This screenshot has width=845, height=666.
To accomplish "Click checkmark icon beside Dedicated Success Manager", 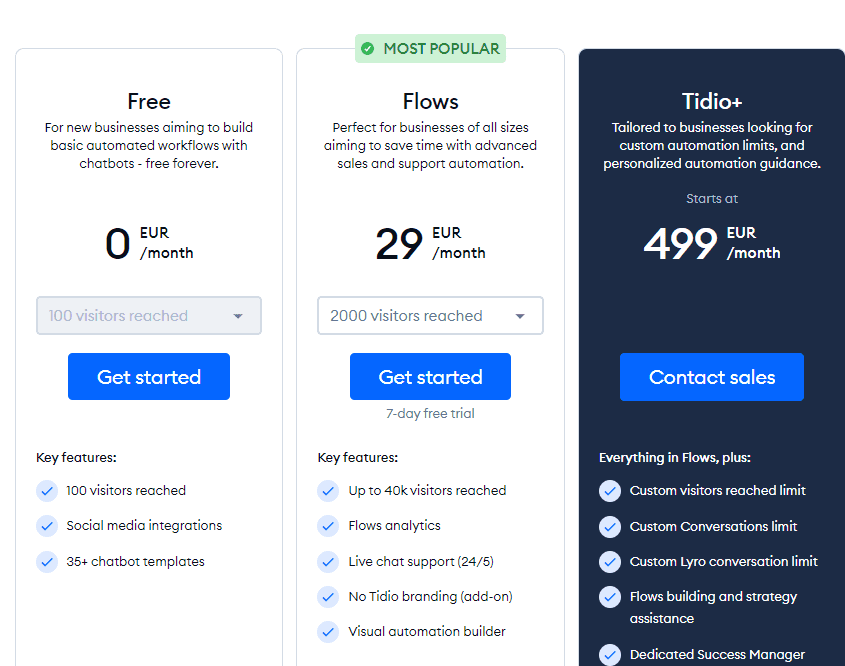I will point(610,655).
